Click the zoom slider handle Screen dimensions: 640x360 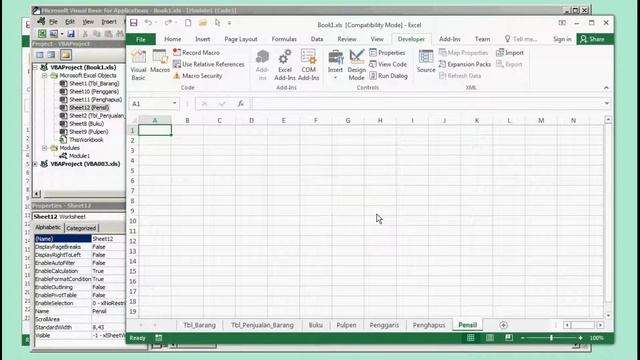(x=551, y=338)
